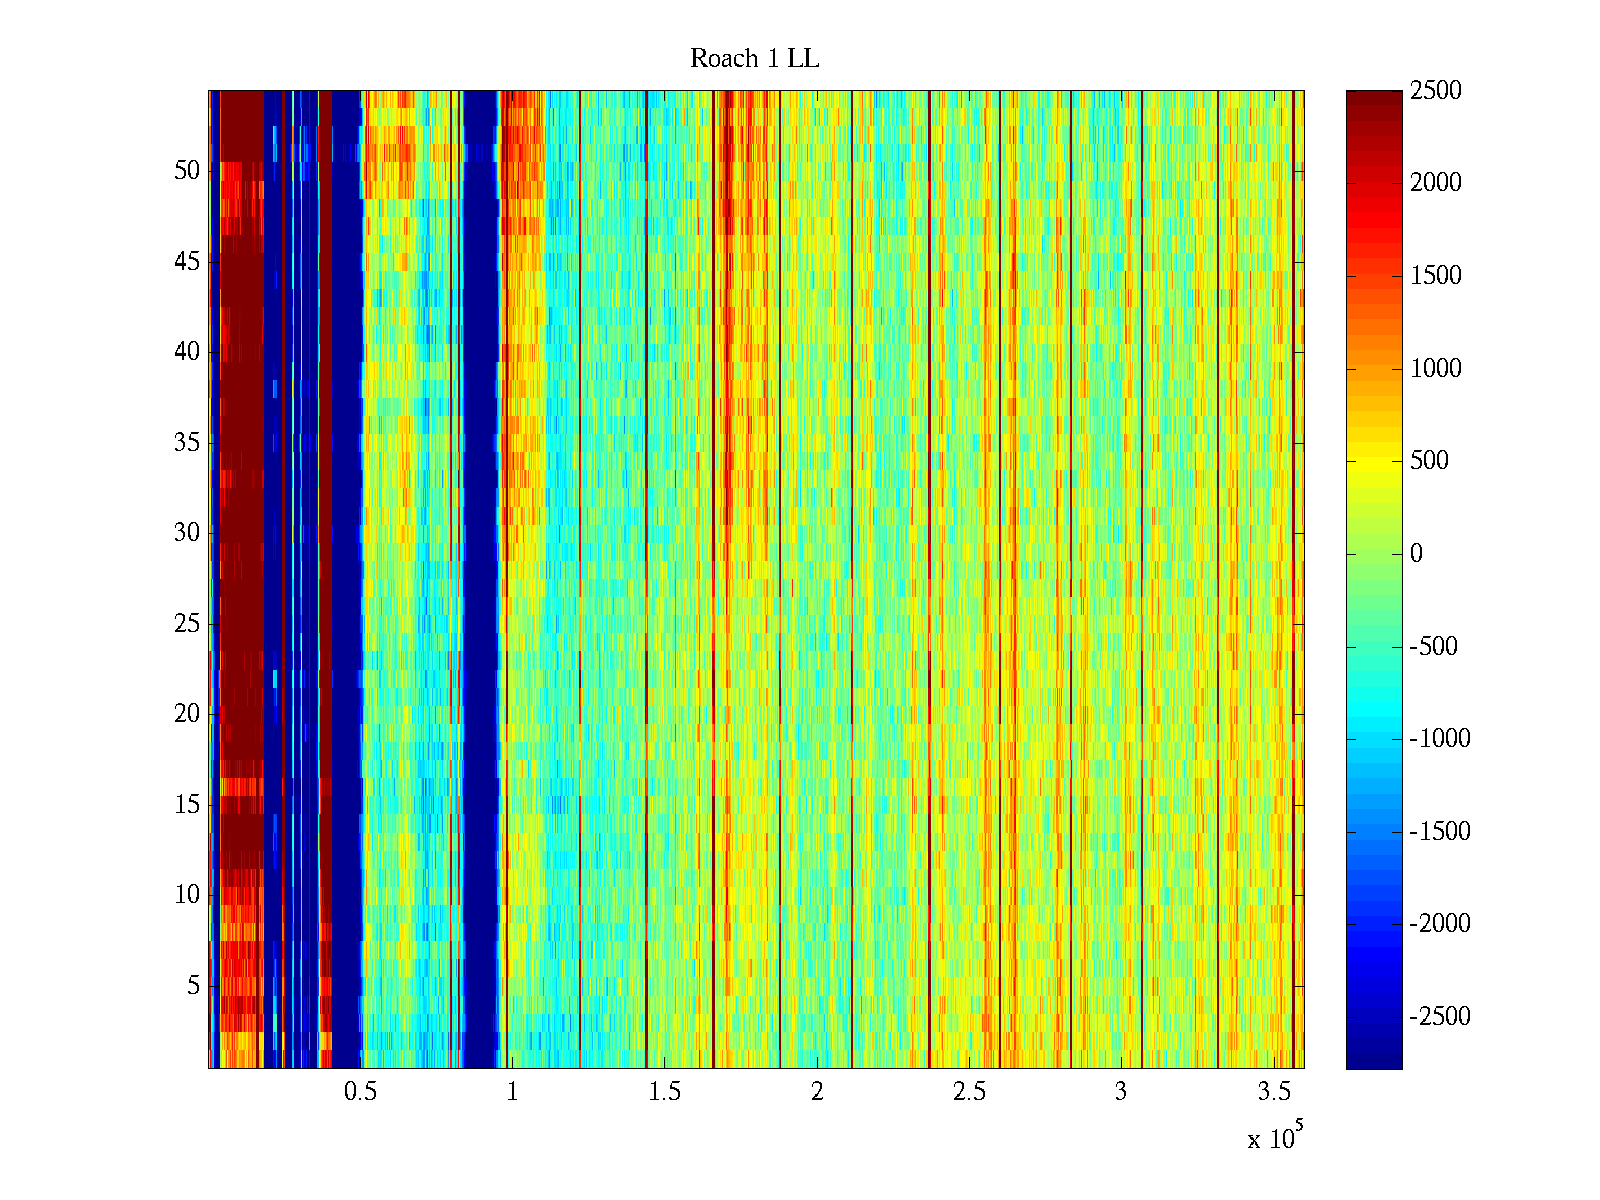
Task: Click the 'x 10^5' axis exponent label
Action: [1275, 1138]
